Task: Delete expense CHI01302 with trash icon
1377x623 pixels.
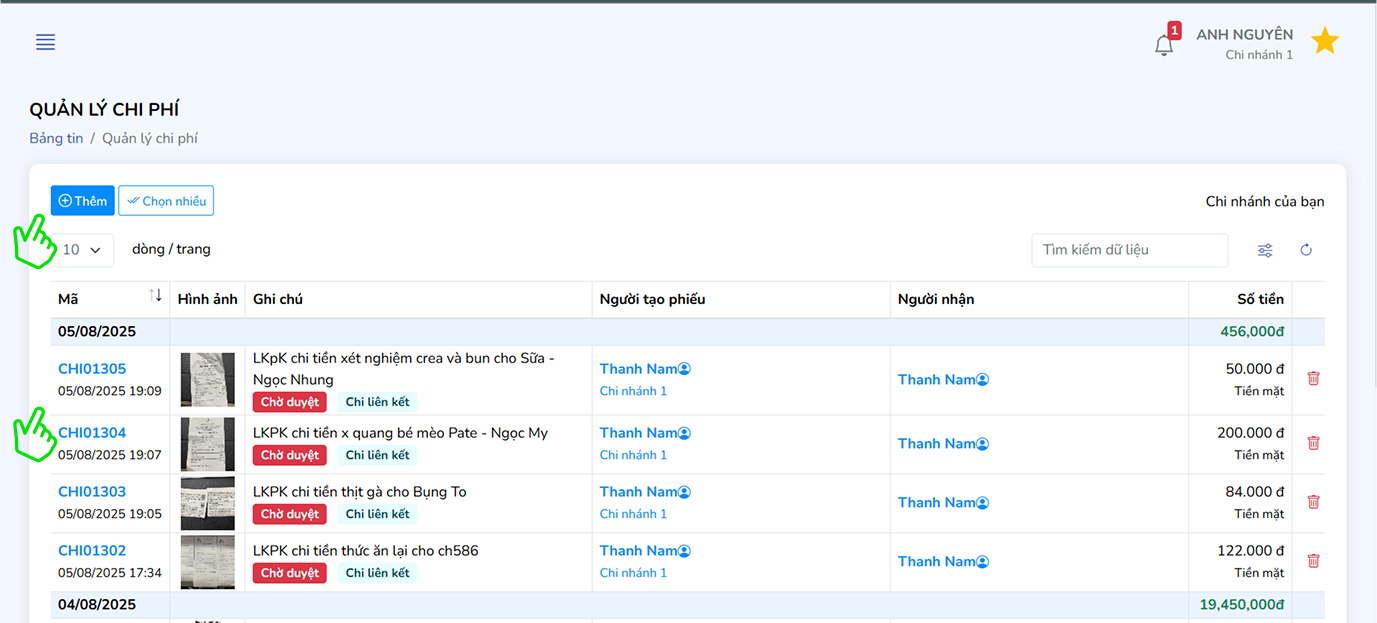Action: pyautogui.click(x=1313, y=561)
